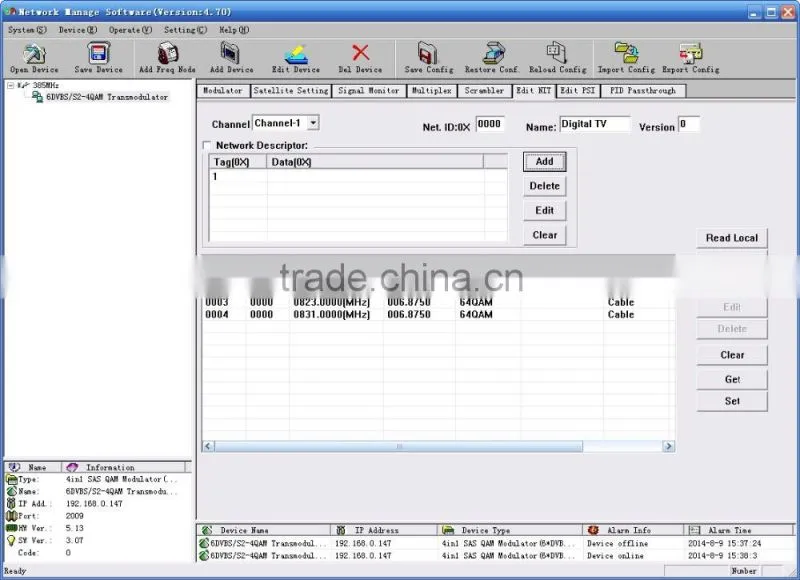Click the icon beside IP Add. info row
Viewport: 800px width, 580px height.
tap(11, 503)
